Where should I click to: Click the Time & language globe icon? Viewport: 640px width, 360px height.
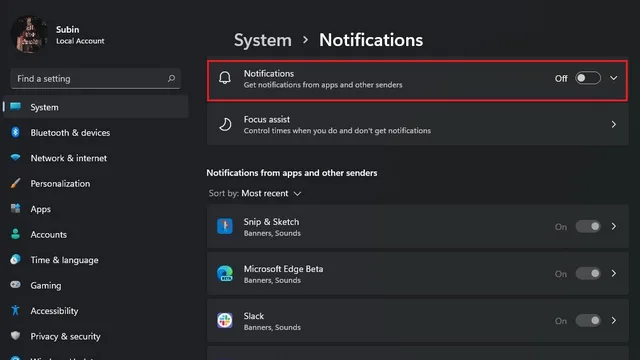[16, 259]
